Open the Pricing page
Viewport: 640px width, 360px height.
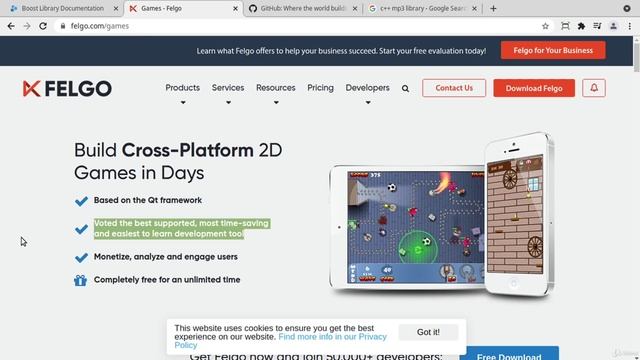320,88
